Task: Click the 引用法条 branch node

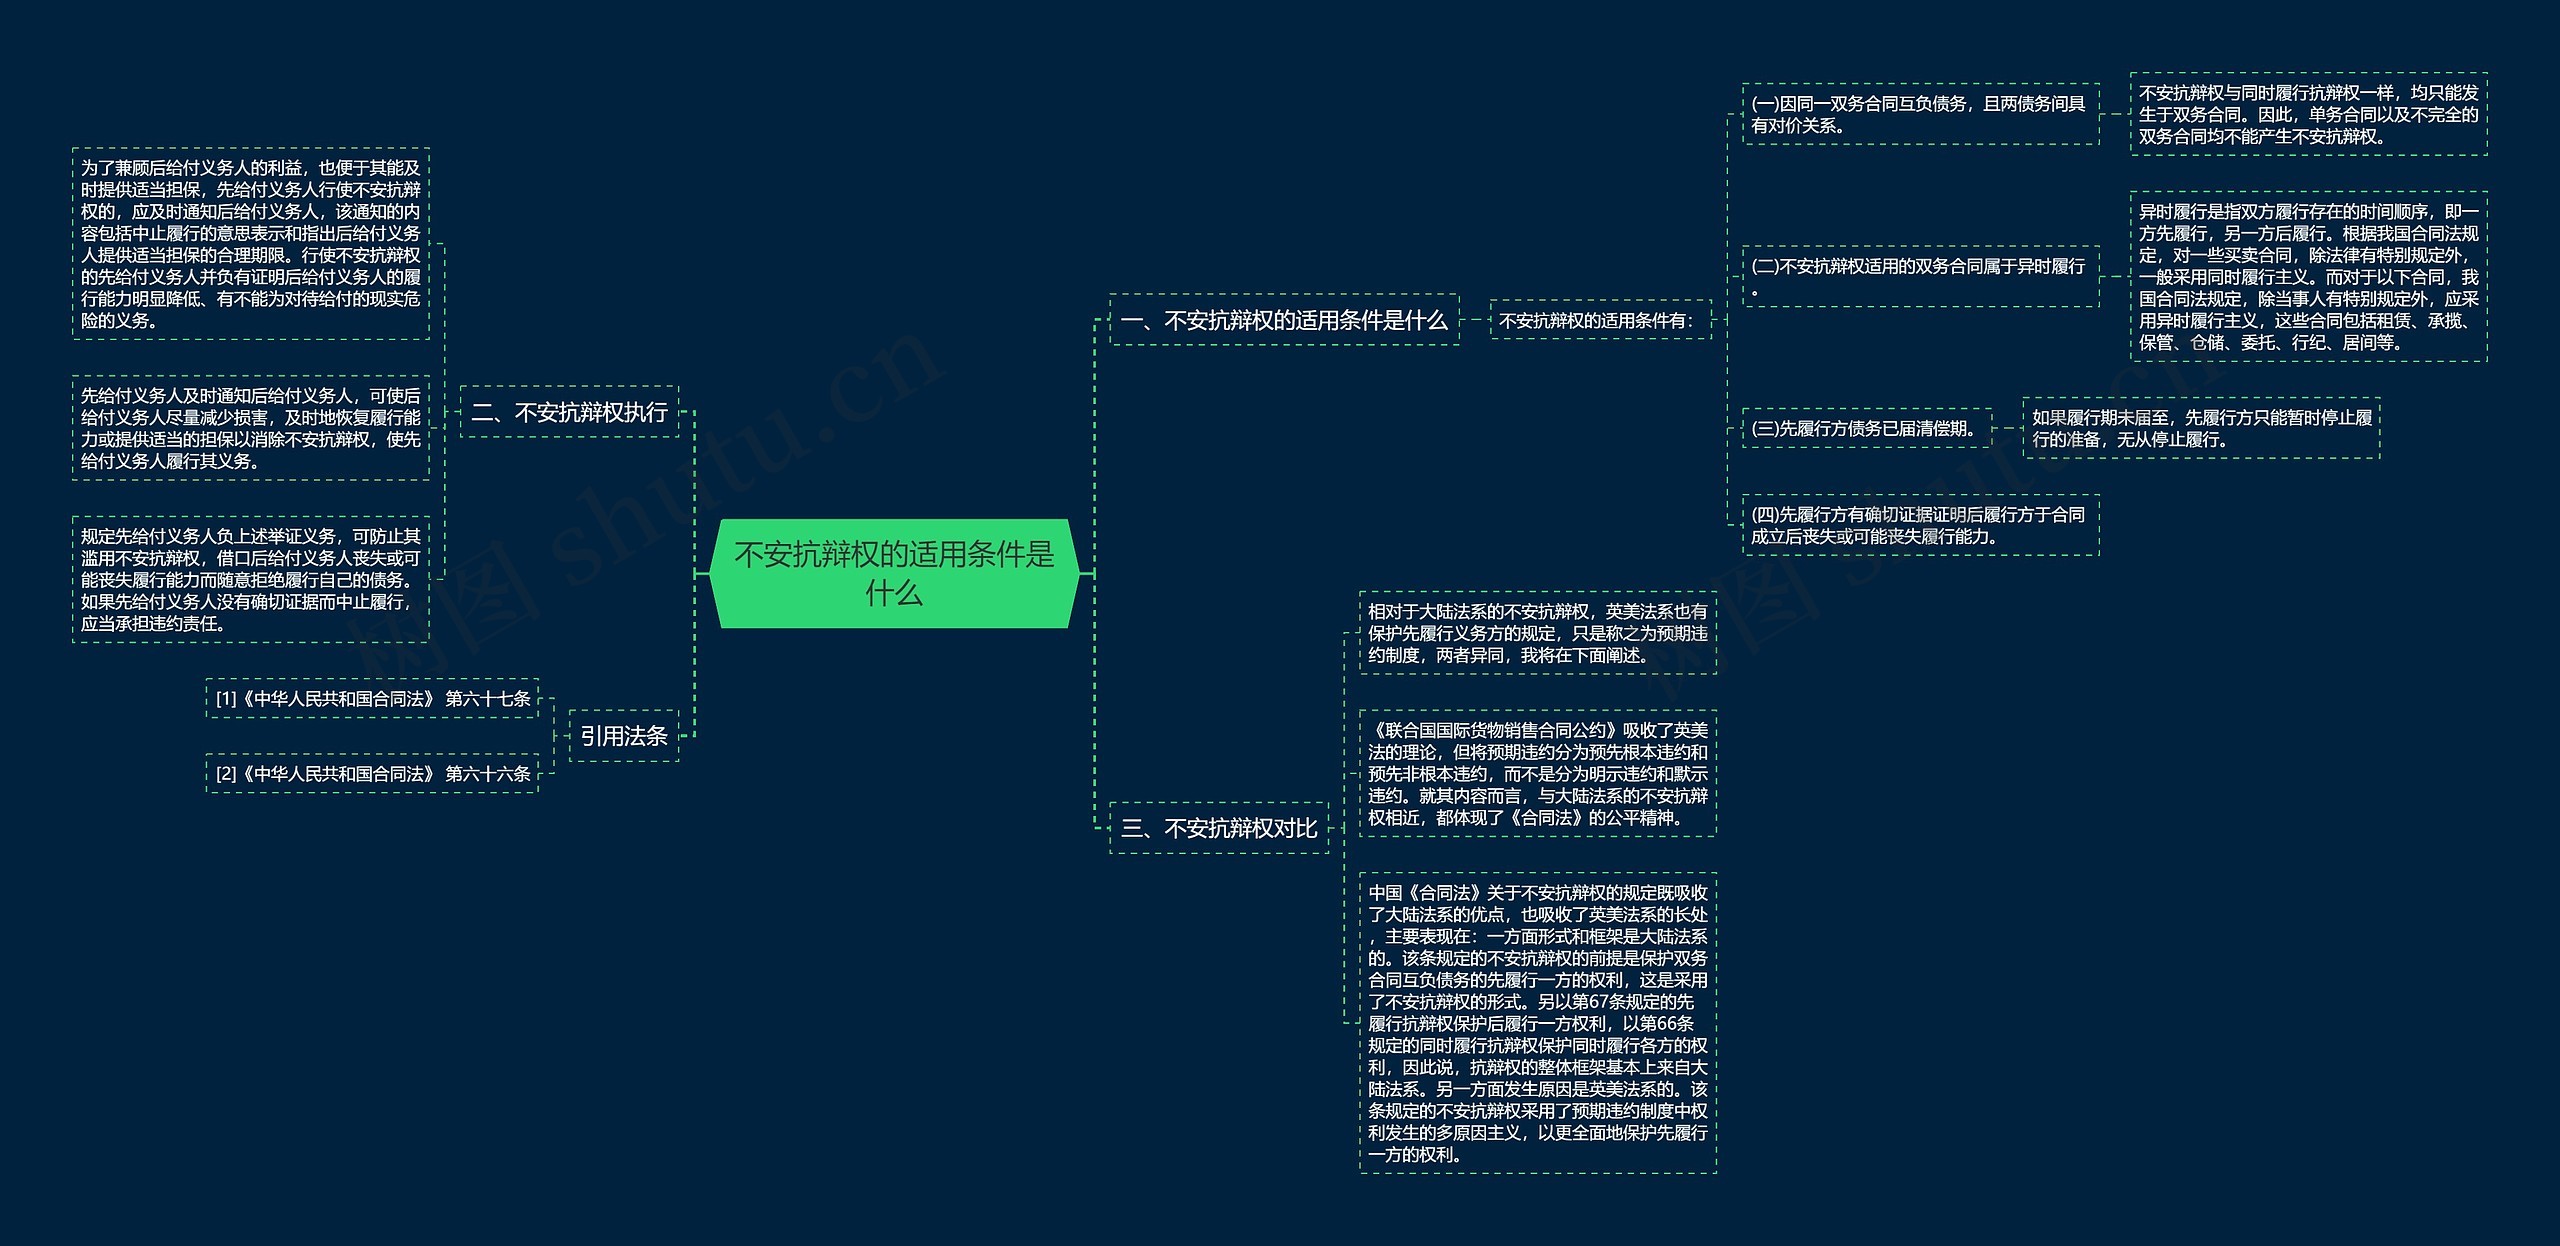Action: (x=624, y=736)
